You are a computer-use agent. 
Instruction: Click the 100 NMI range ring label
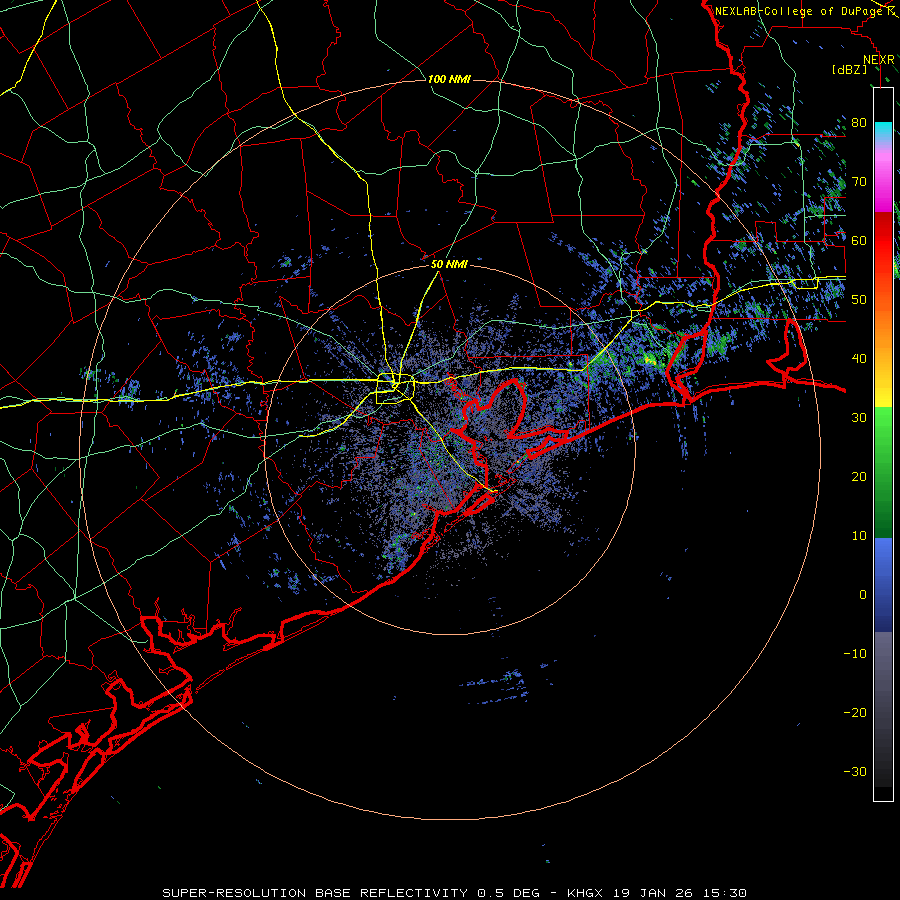pos(449,79)
